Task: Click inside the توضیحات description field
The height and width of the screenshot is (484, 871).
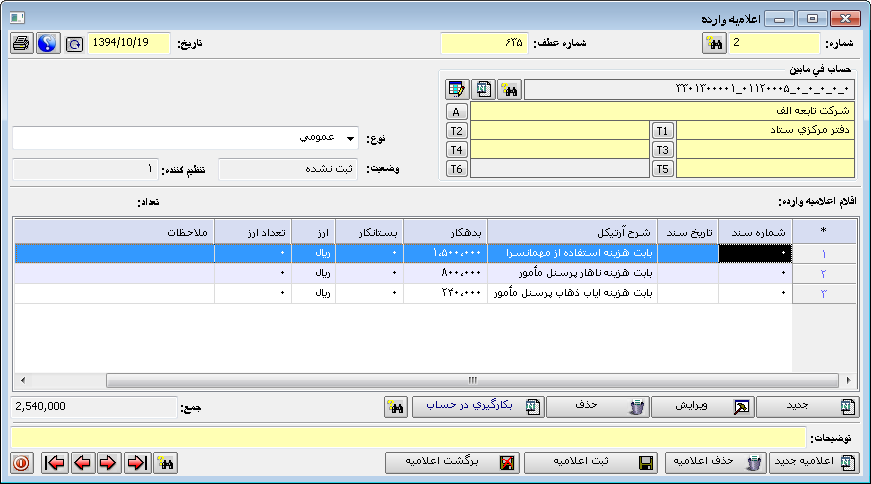Action: (408, 437)
